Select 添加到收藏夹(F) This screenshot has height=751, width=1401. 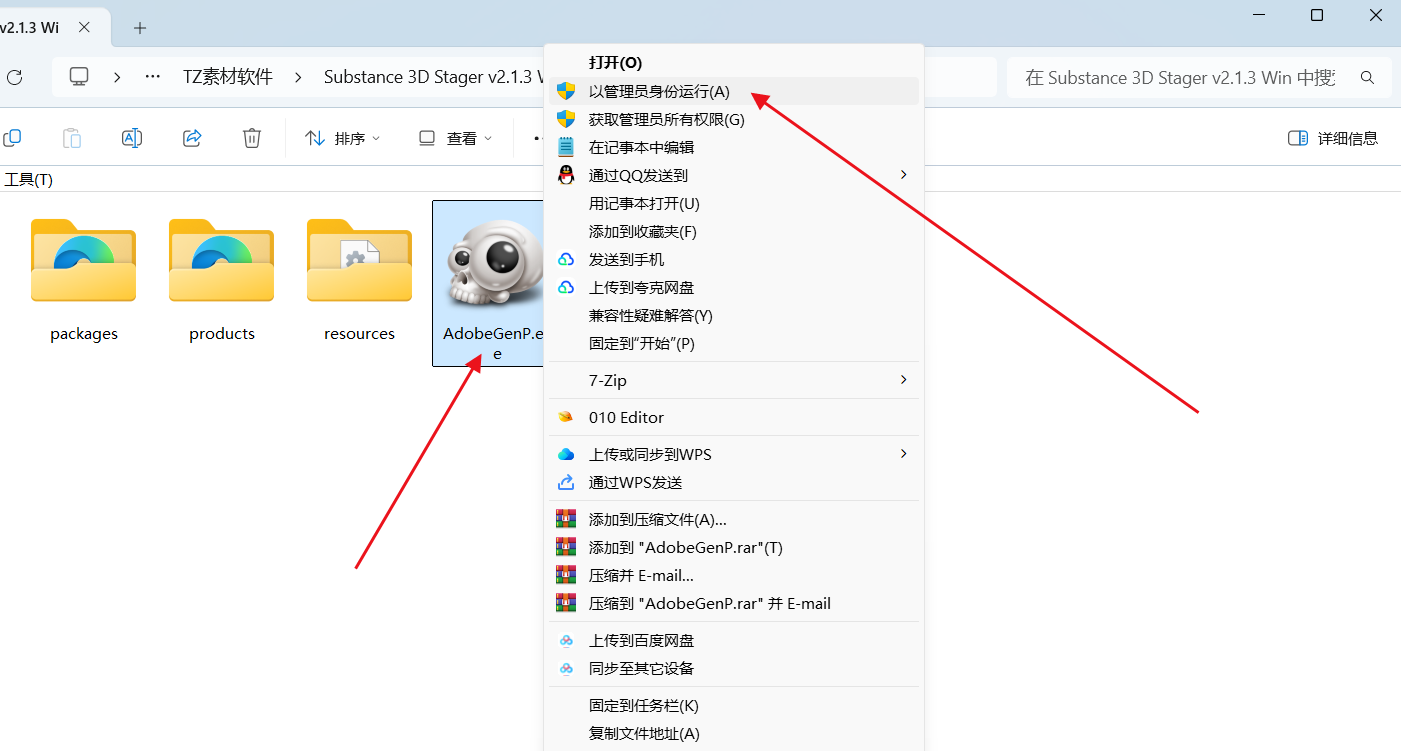point(734,231)
